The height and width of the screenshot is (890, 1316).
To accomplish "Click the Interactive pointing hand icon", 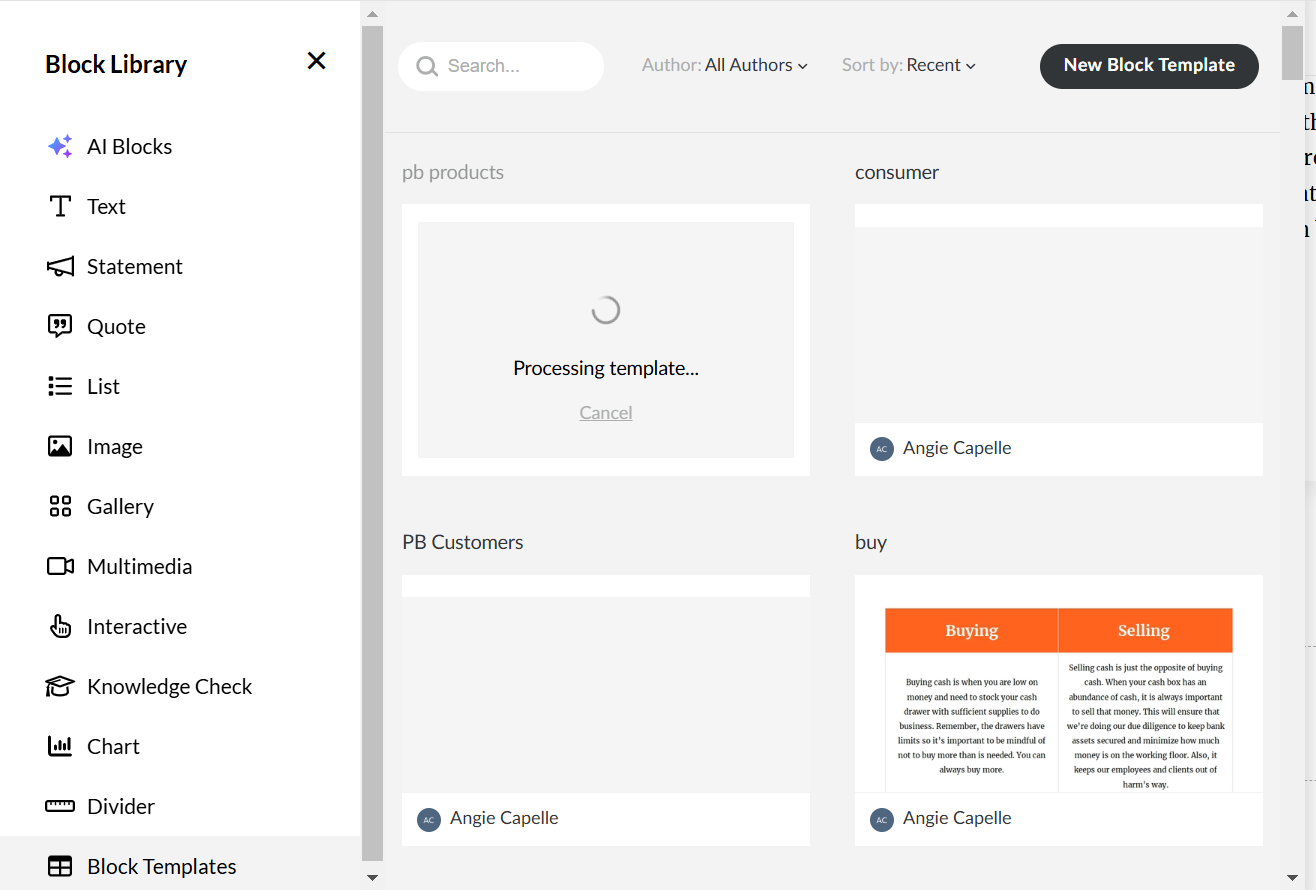I will click(60, 626).
